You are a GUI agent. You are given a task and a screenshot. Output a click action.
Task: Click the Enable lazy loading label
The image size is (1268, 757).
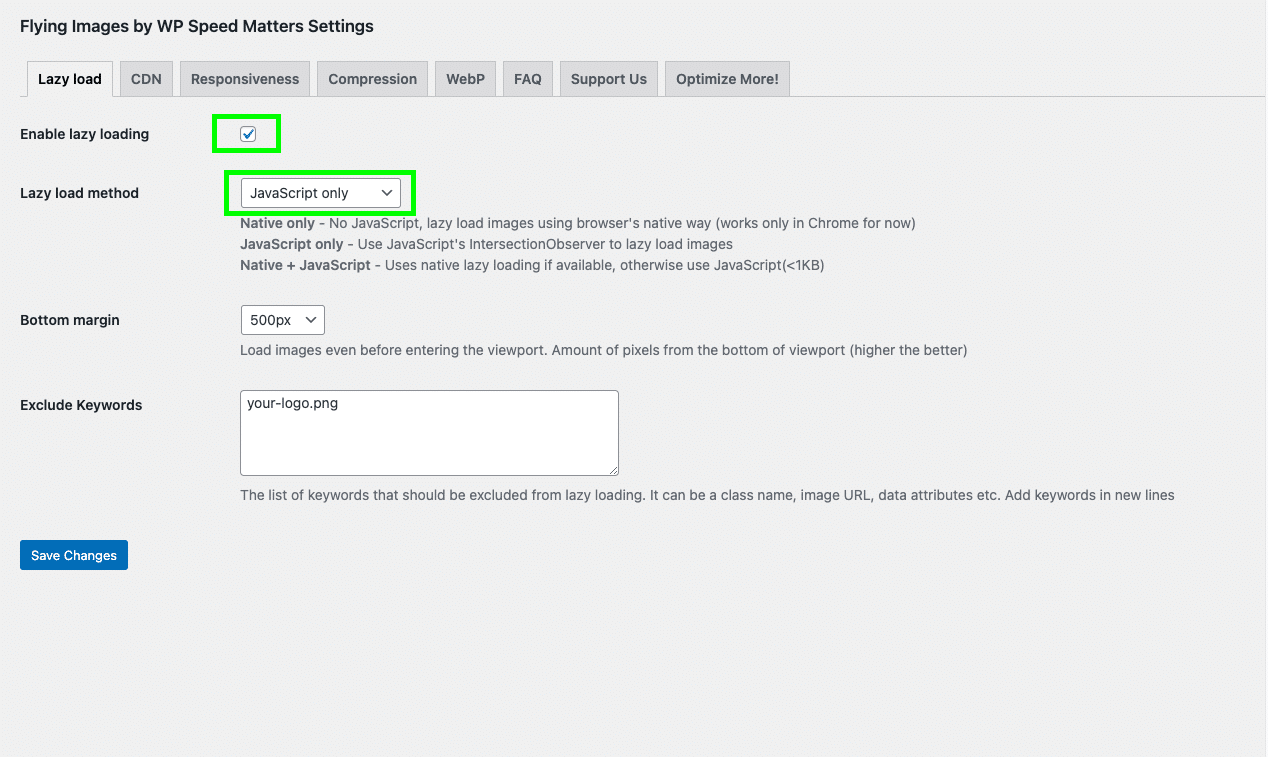click(84, 134)
